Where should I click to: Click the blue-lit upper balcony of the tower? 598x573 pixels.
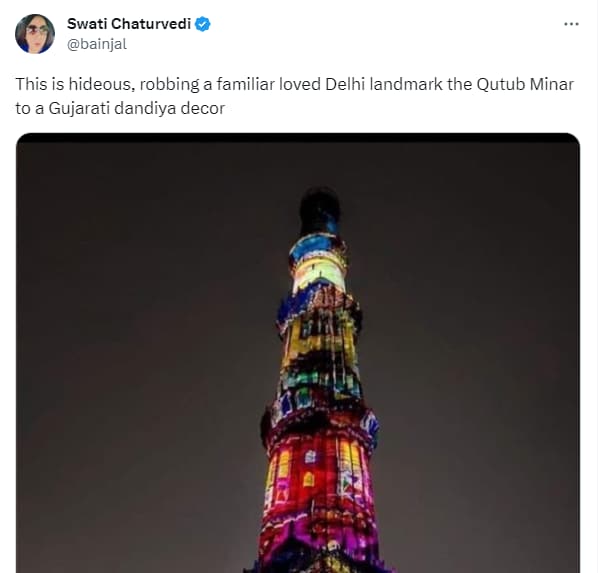click(x=315, y=246)
